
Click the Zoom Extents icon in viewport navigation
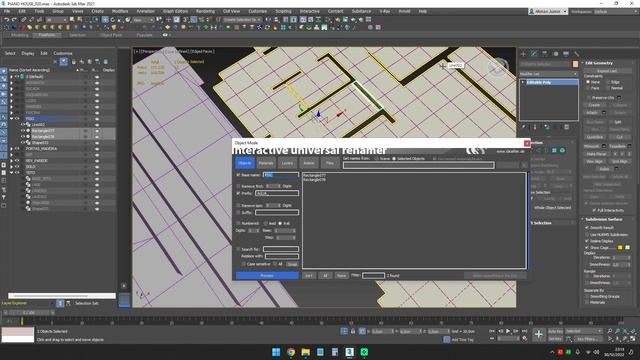tap(625, 331)
